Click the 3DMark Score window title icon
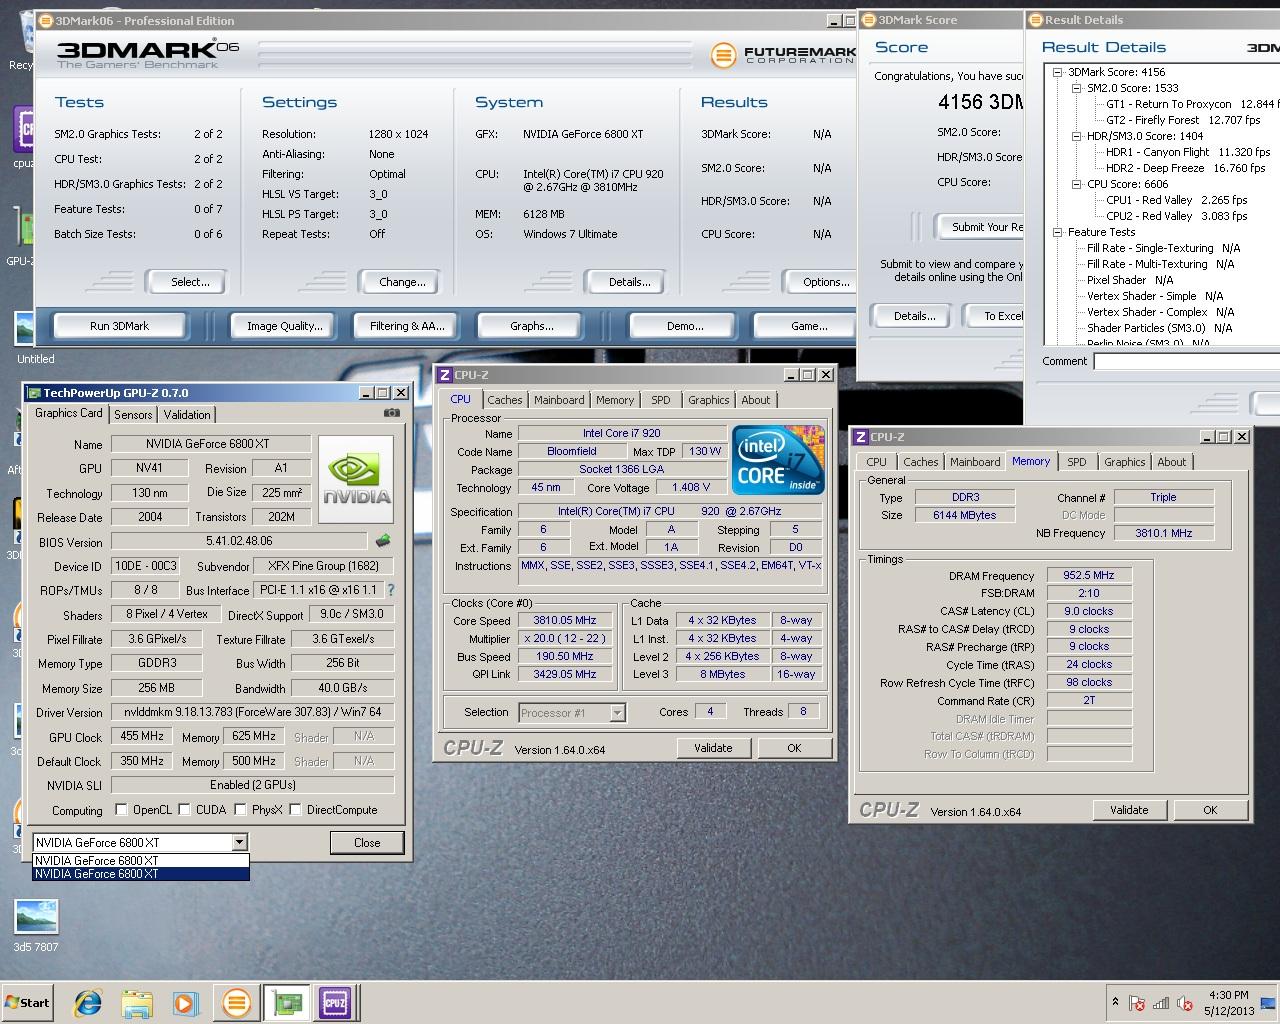The height and width of the screenshot is (1024, 1280). tap(868, 20)
